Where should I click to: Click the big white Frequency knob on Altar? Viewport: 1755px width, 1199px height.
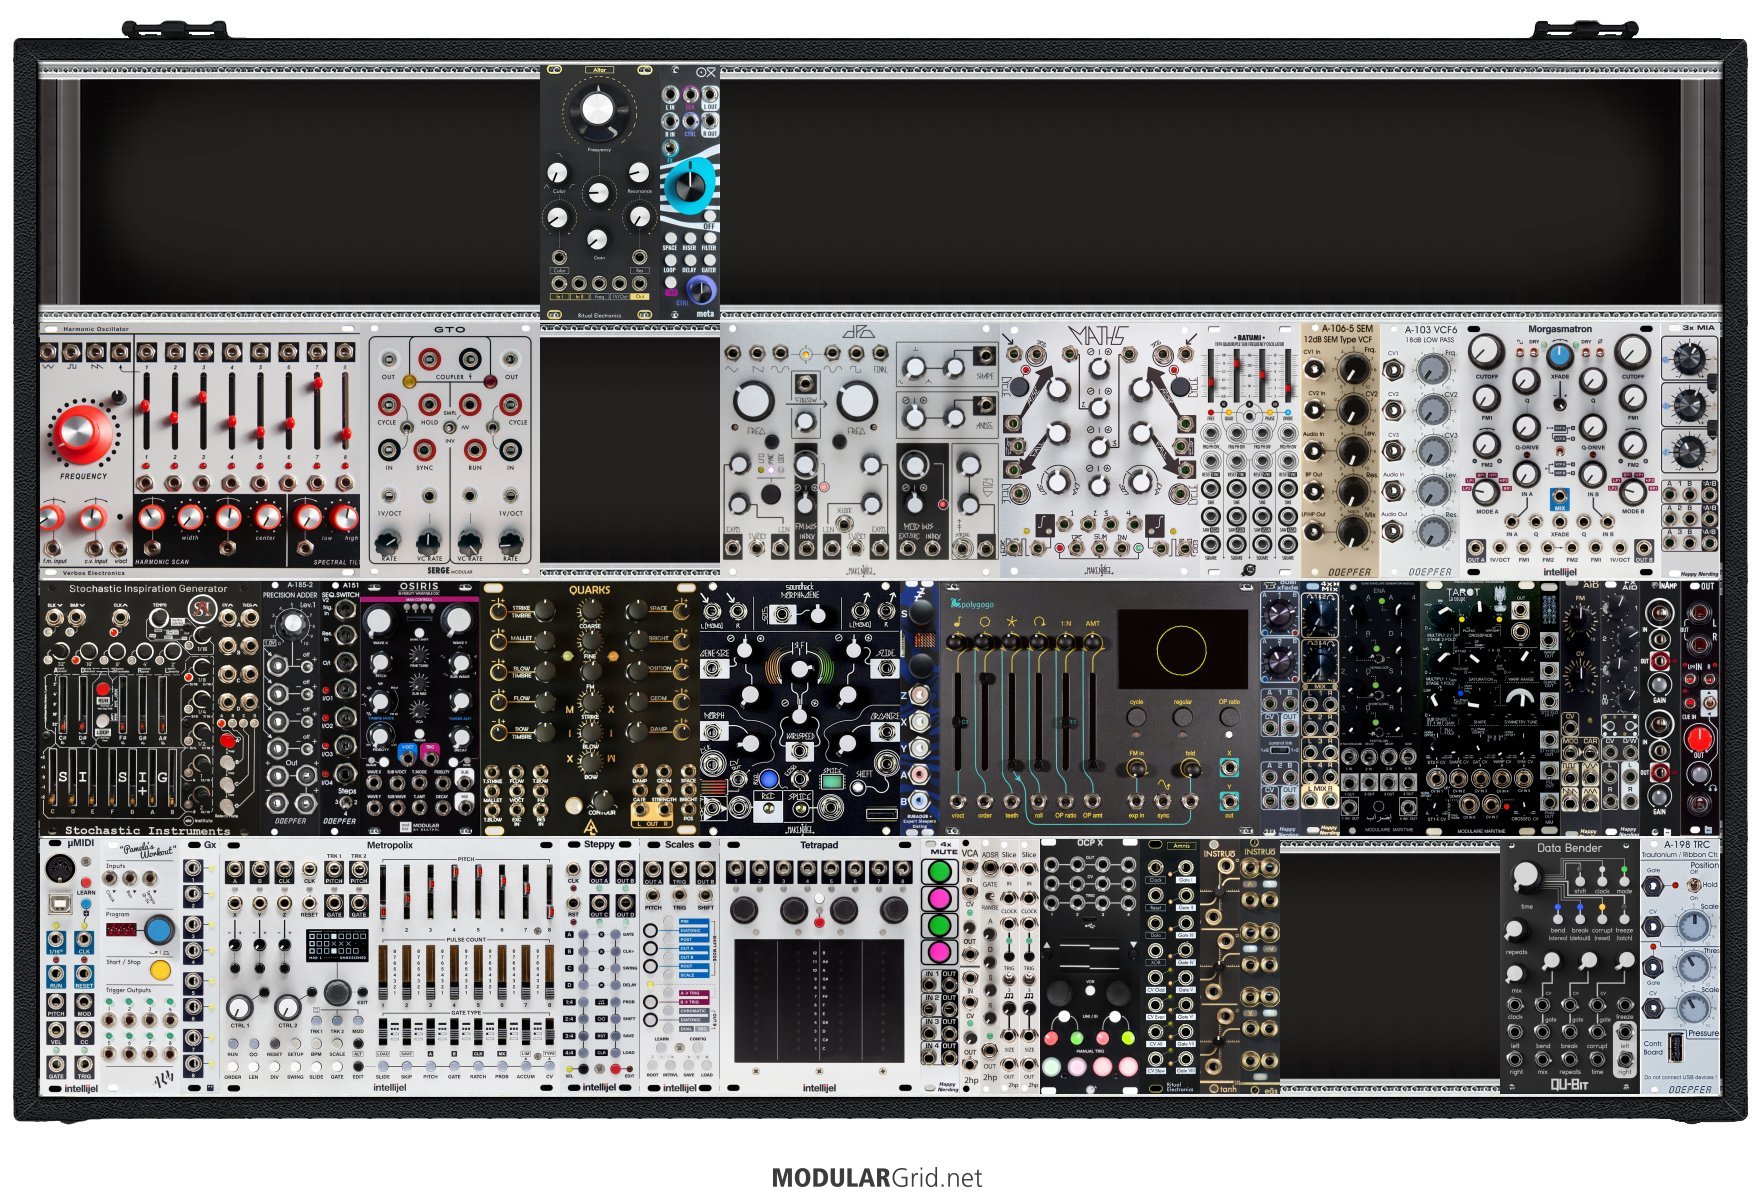597,109
